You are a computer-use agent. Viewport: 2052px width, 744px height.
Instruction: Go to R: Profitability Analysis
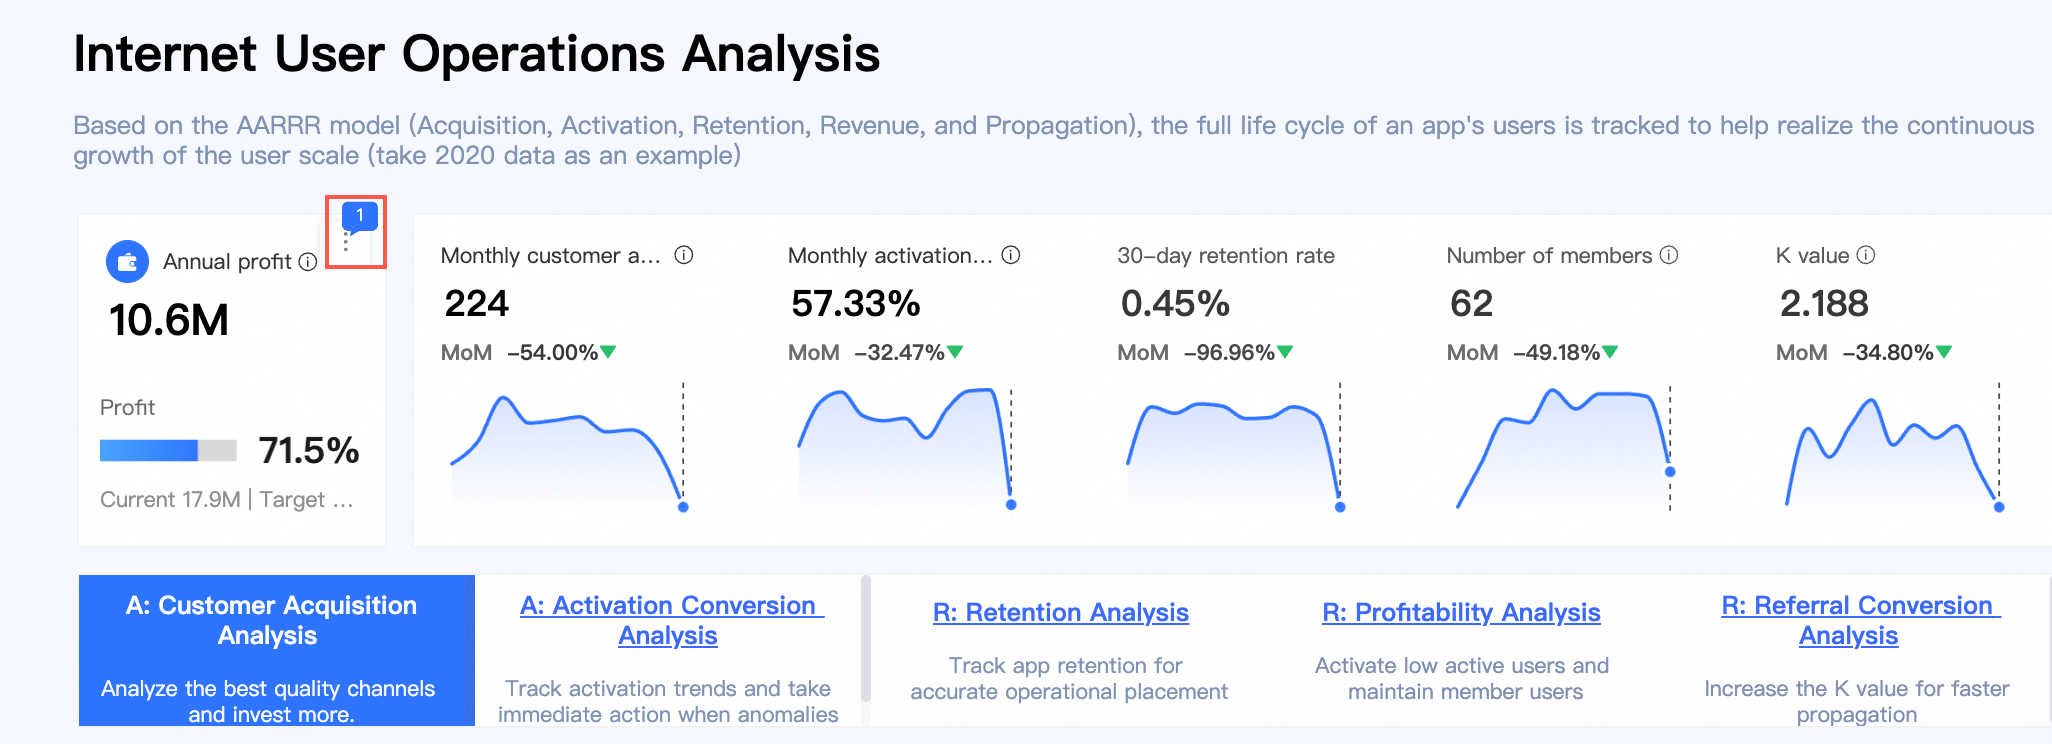(x=1461, y=612)
